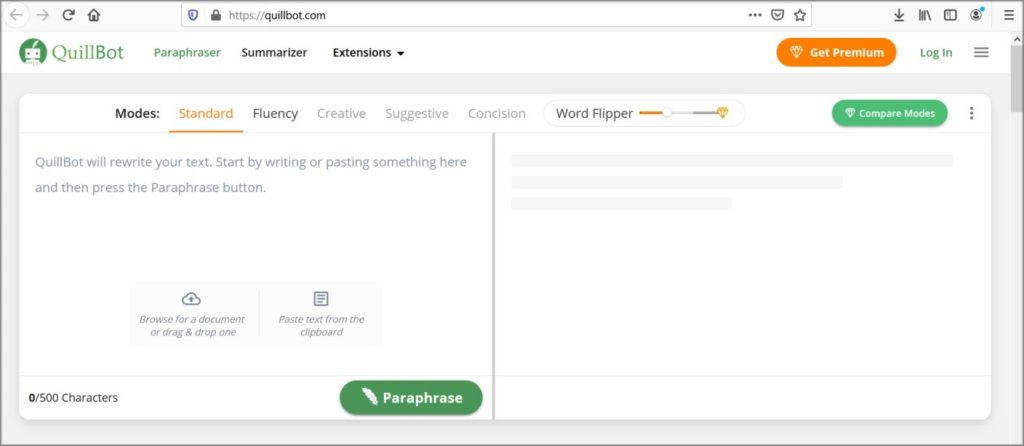Screen dimensions: 1024x446
Task: Save the page to Pocket icon
Action: point(777,15)
